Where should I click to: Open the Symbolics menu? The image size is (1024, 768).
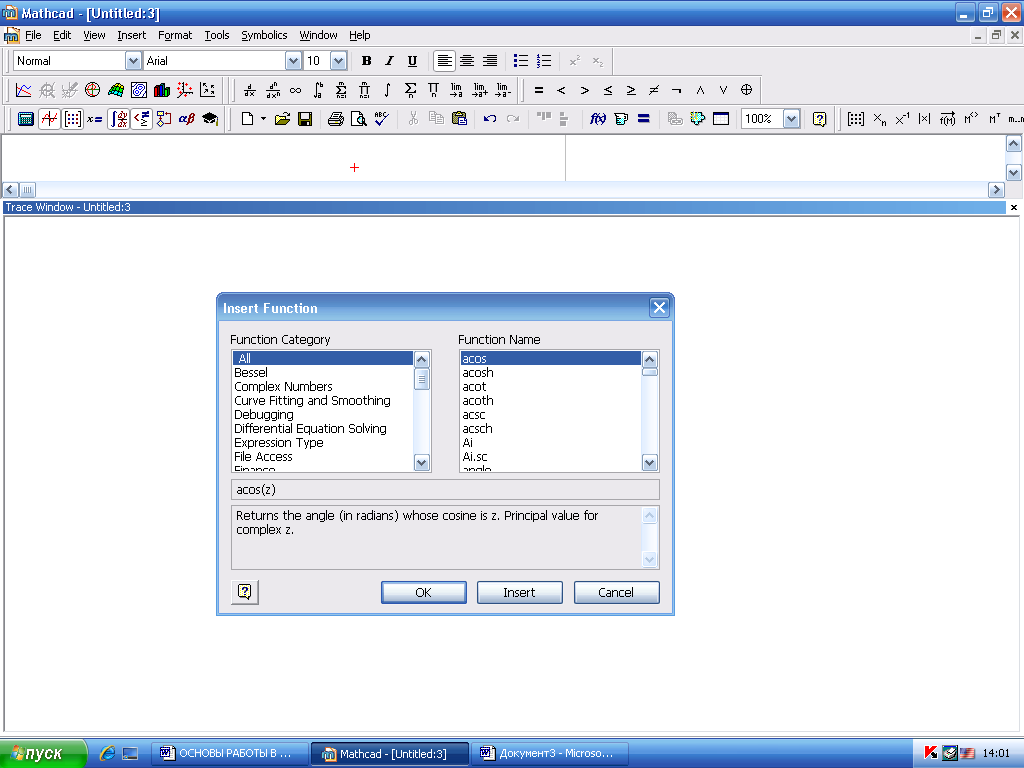point(264,35)
